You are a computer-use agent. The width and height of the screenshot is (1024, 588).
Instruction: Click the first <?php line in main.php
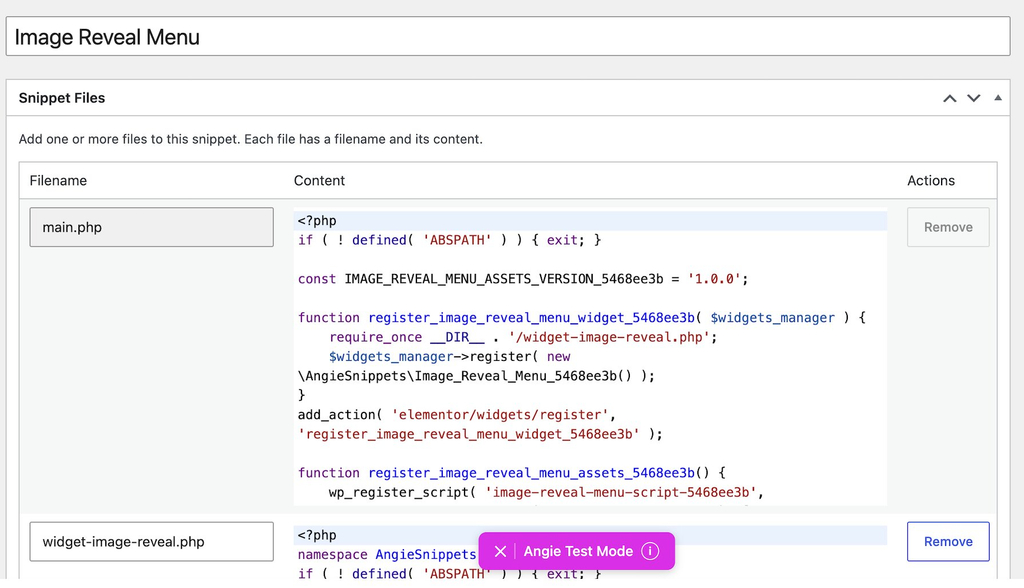click(317, 221)
